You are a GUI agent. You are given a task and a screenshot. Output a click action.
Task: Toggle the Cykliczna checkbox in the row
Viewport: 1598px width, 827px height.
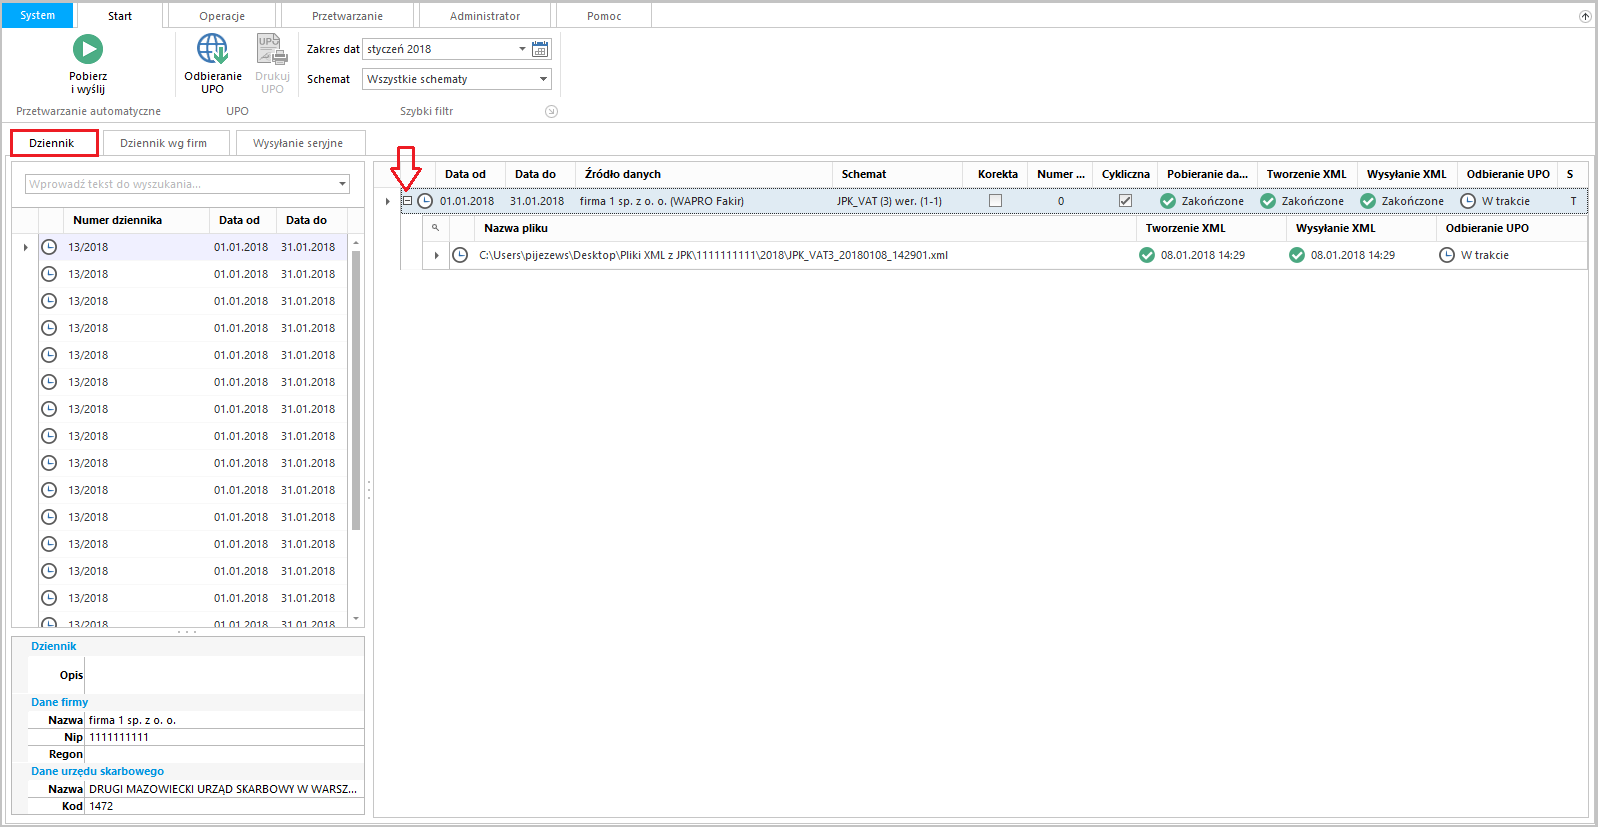tap(1125, 201)
